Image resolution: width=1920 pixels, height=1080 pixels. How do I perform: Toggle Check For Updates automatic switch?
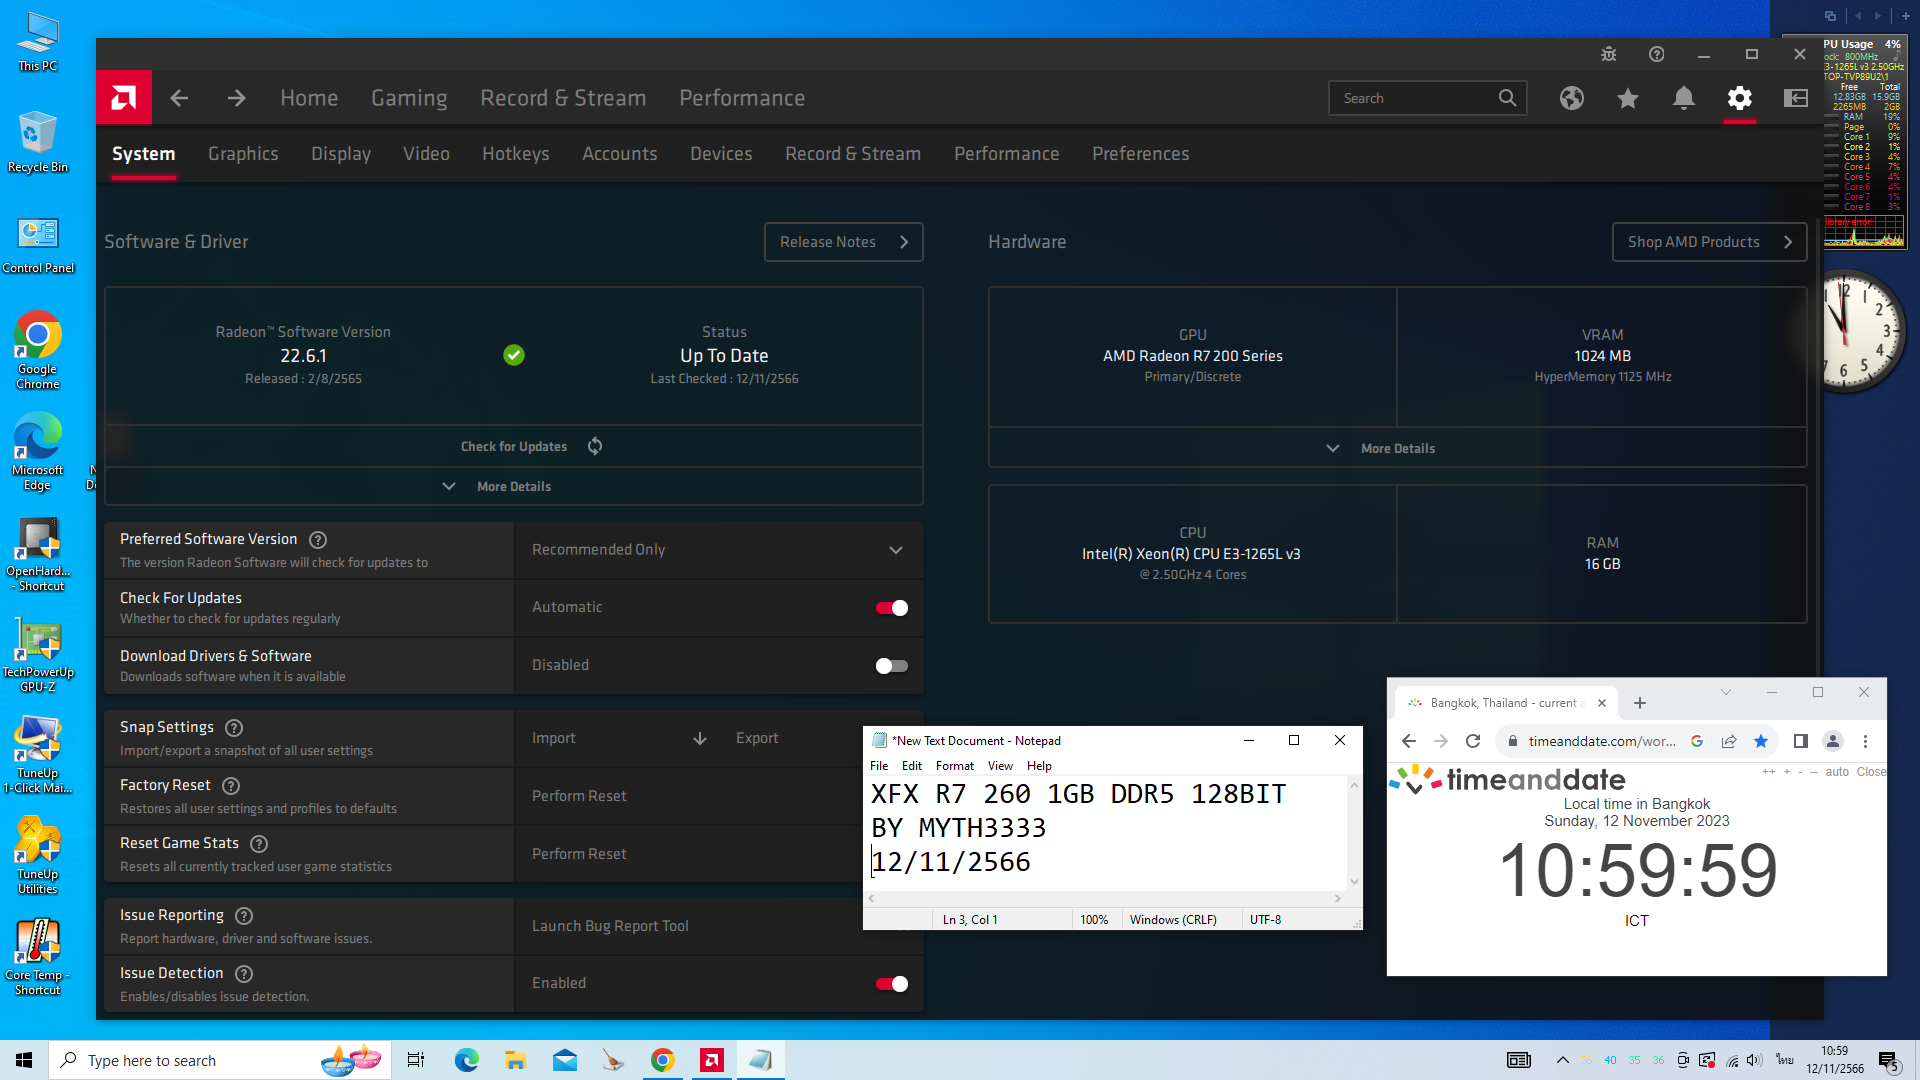(x=892, y=608)
